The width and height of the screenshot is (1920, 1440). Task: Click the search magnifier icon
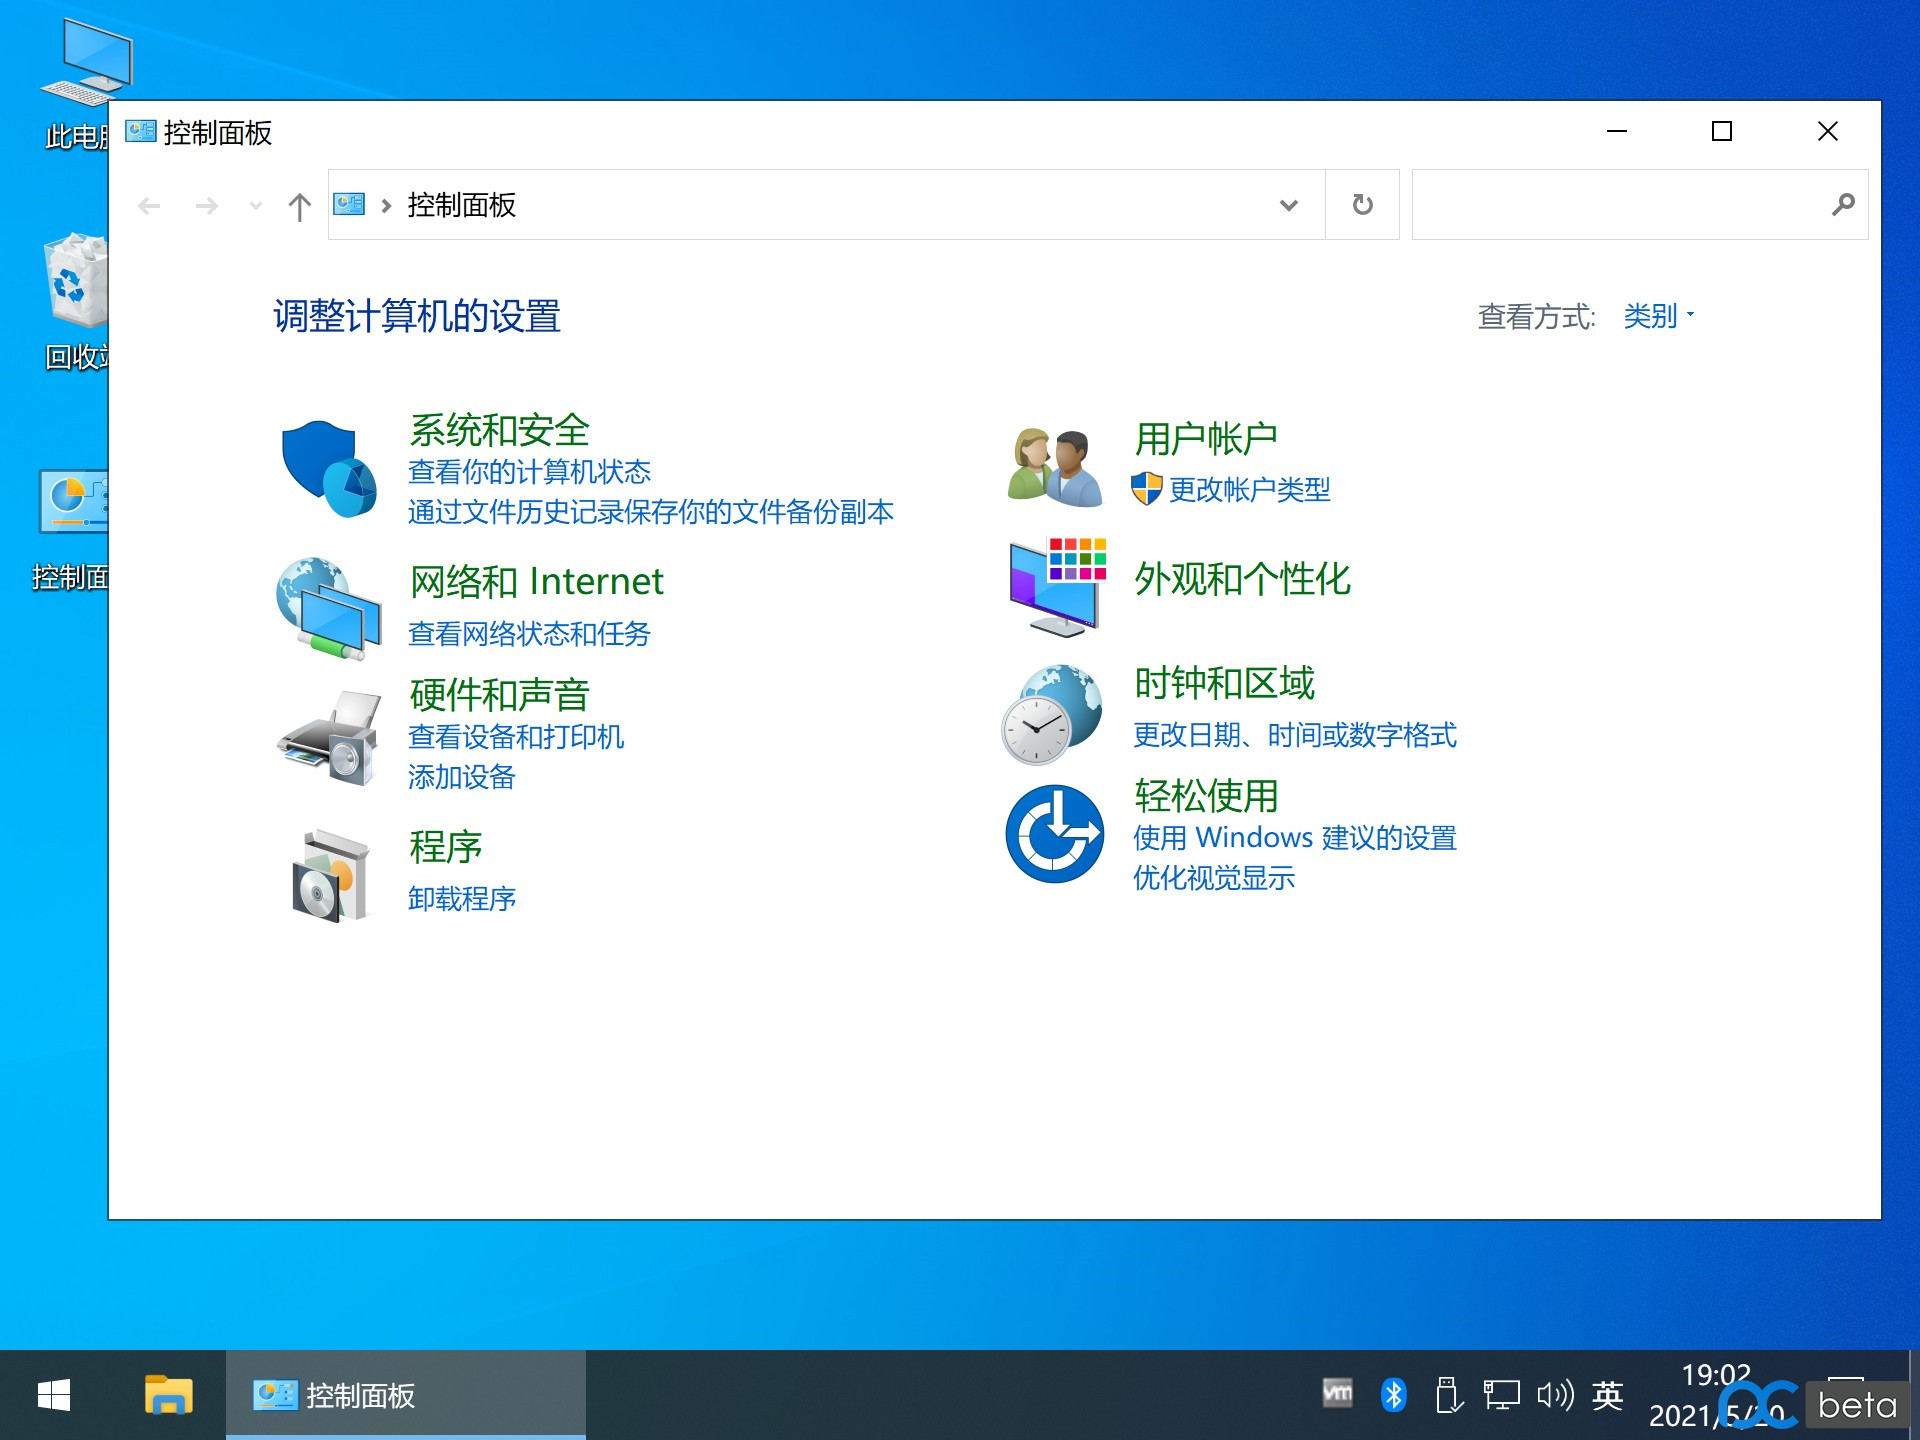point(1843,205)
